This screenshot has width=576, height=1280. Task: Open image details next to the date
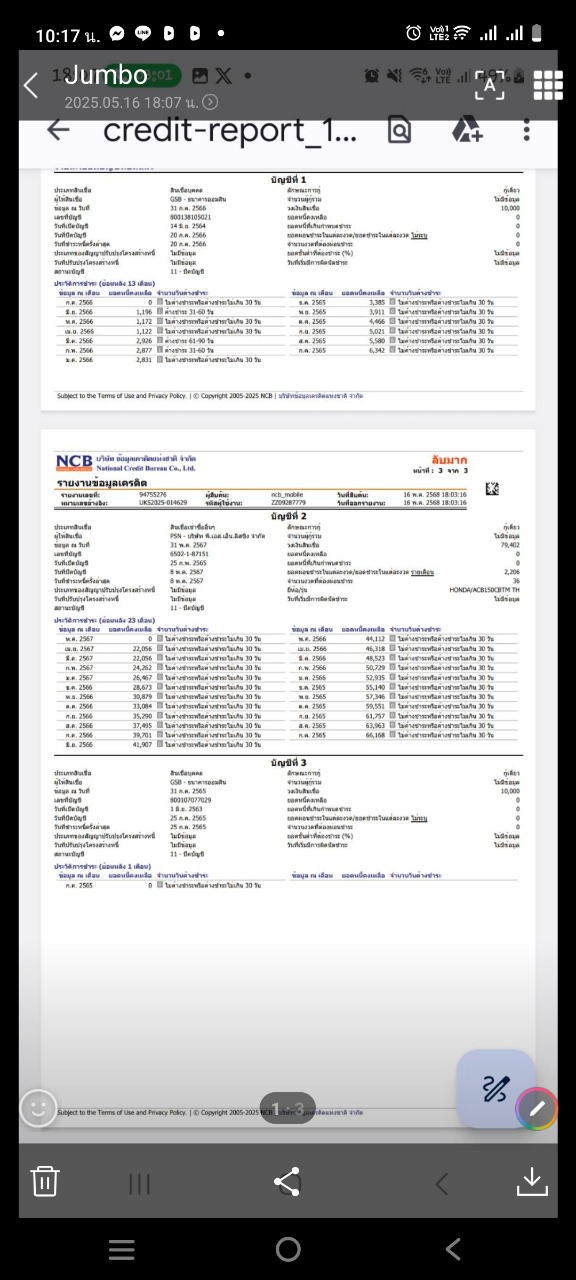coord(210,102)
